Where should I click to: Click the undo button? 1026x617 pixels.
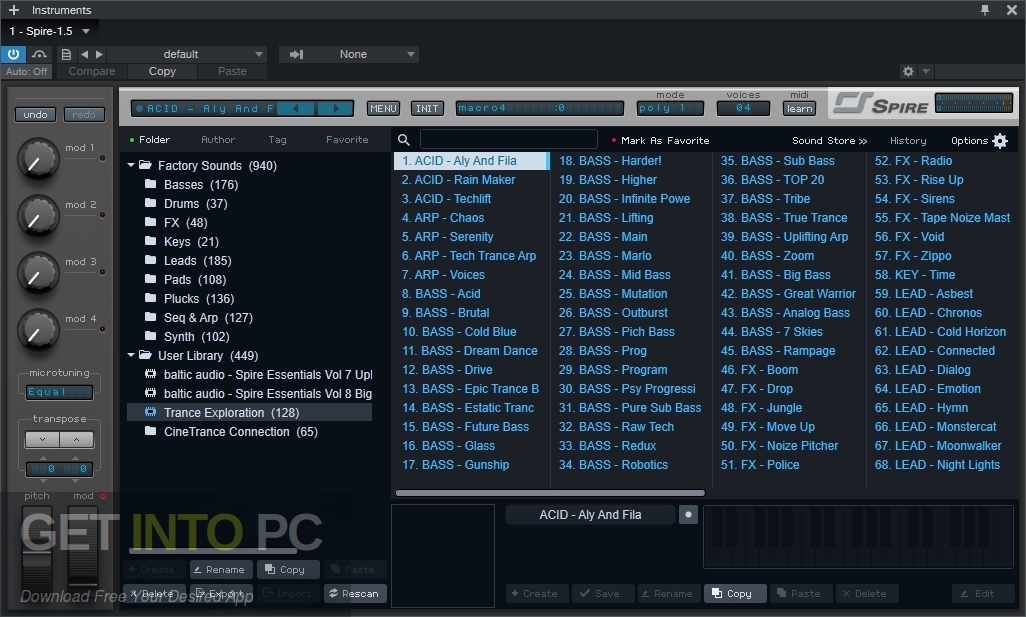(35, 115)
